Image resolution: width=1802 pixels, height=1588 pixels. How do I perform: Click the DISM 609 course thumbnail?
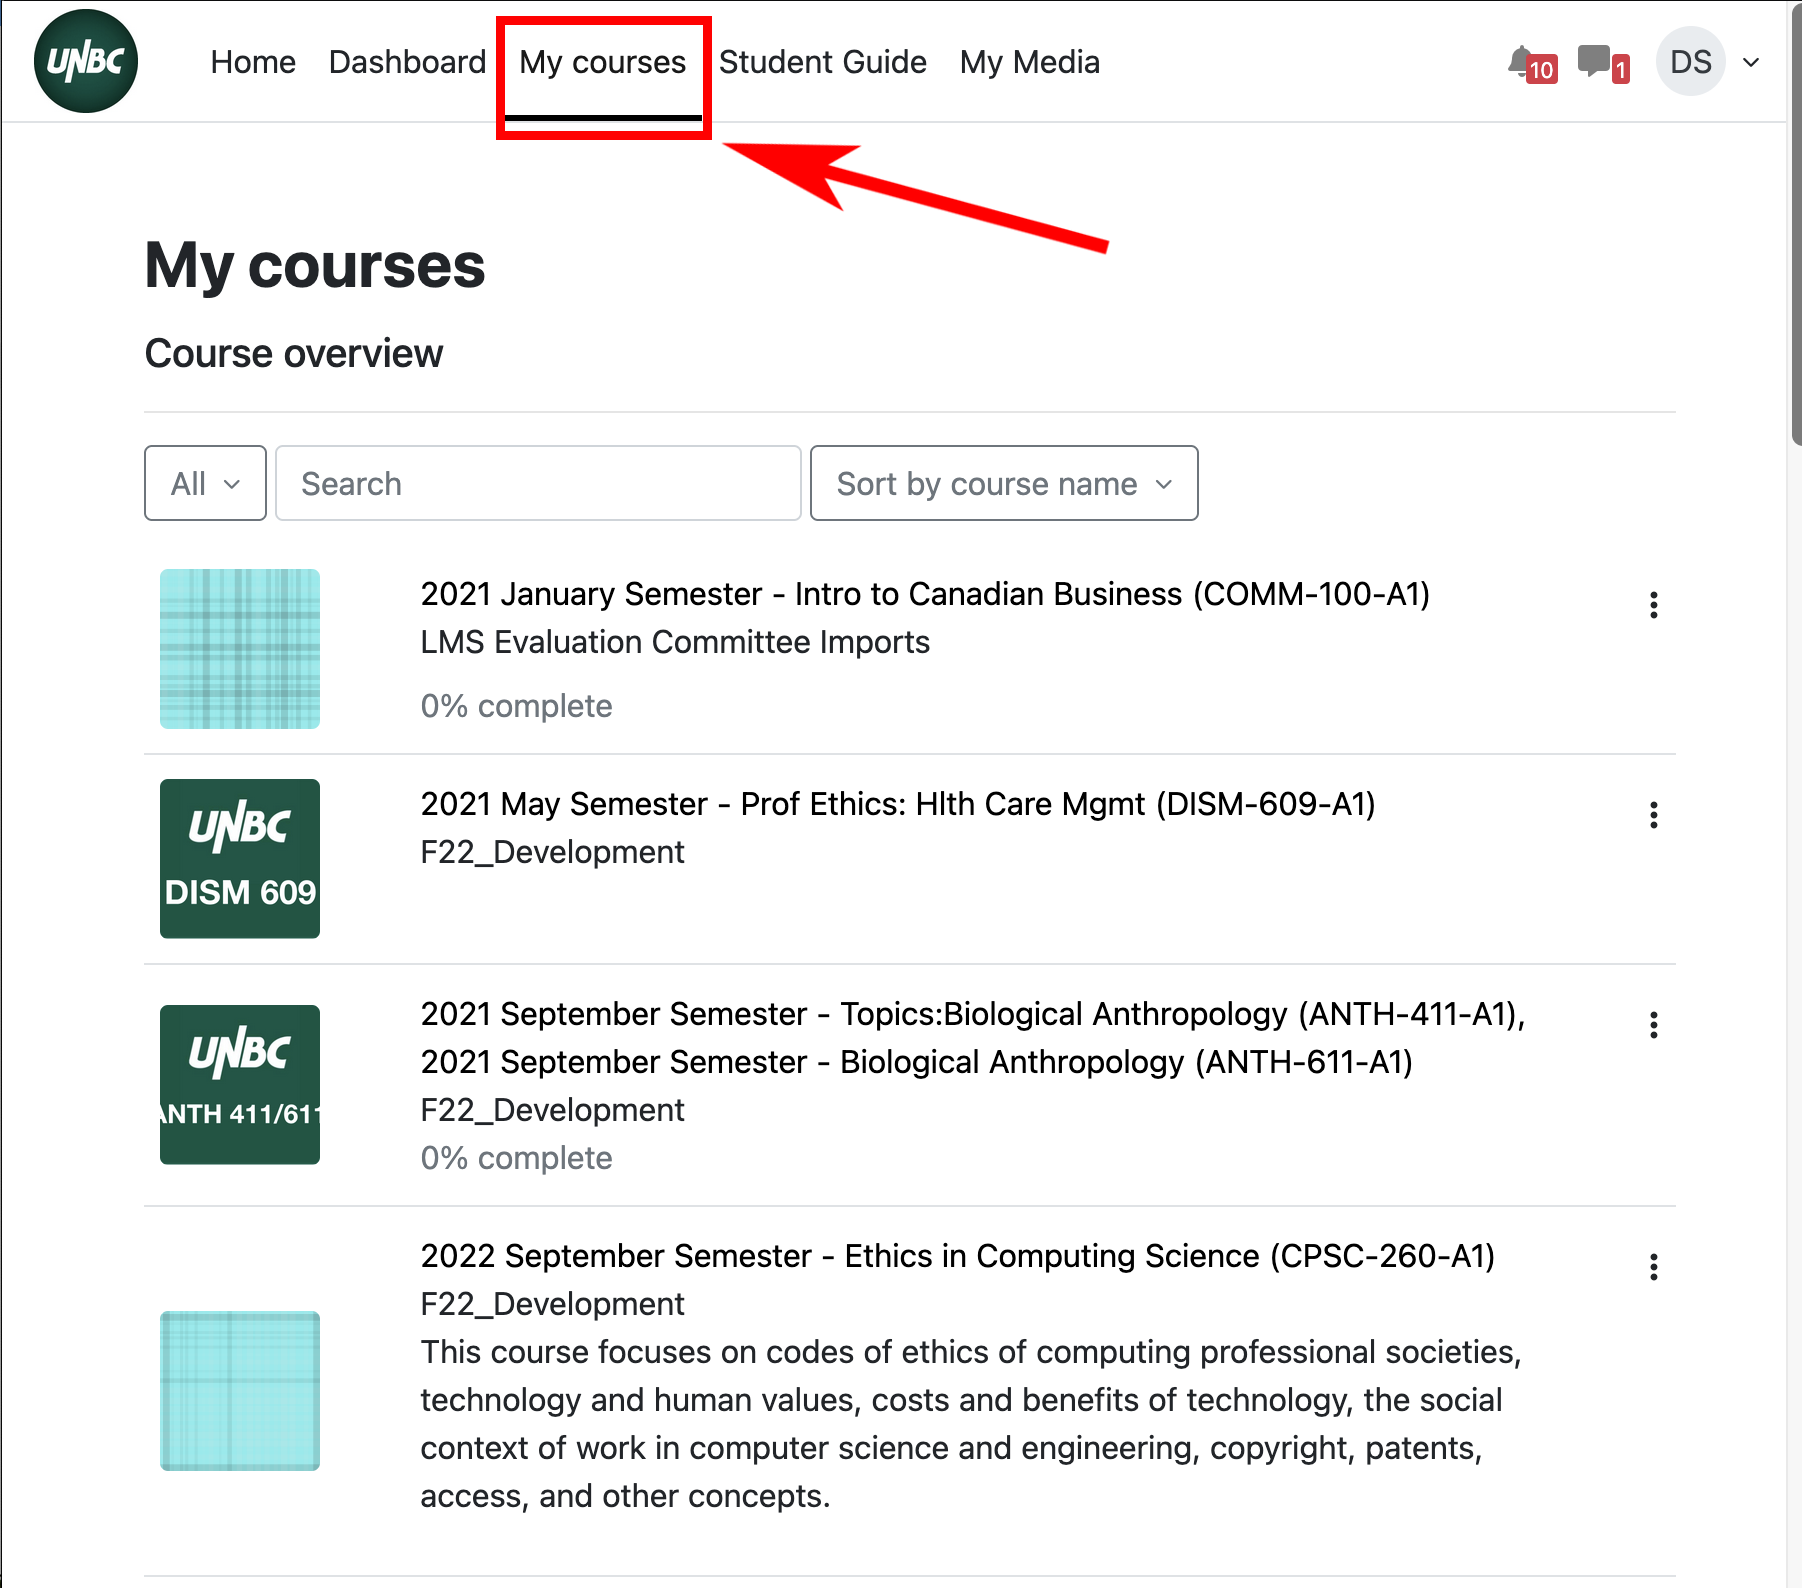coord(240,859)
